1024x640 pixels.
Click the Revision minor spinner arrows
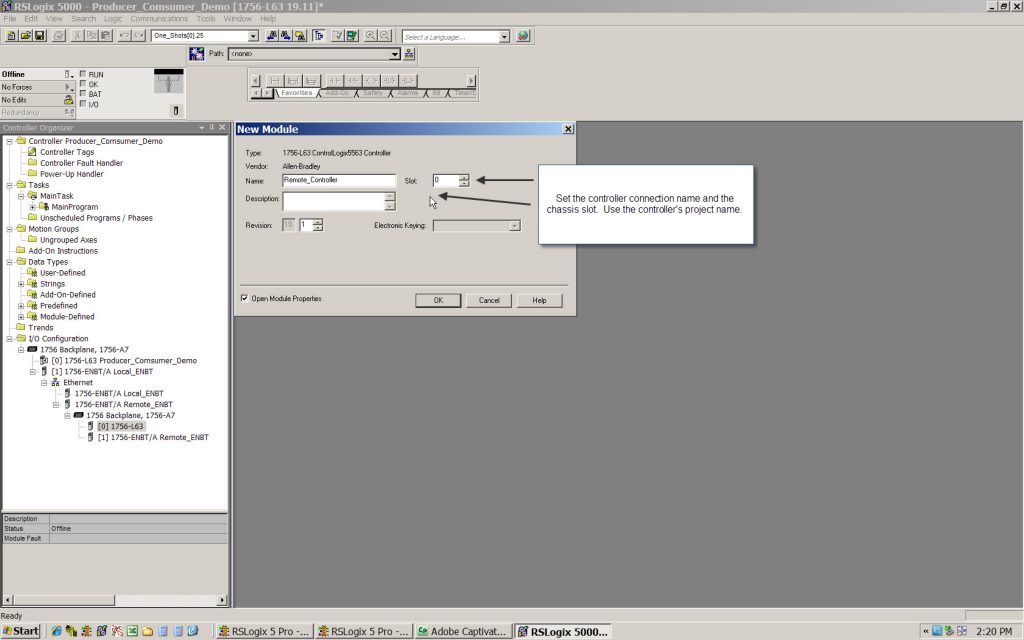coord(317,225)
